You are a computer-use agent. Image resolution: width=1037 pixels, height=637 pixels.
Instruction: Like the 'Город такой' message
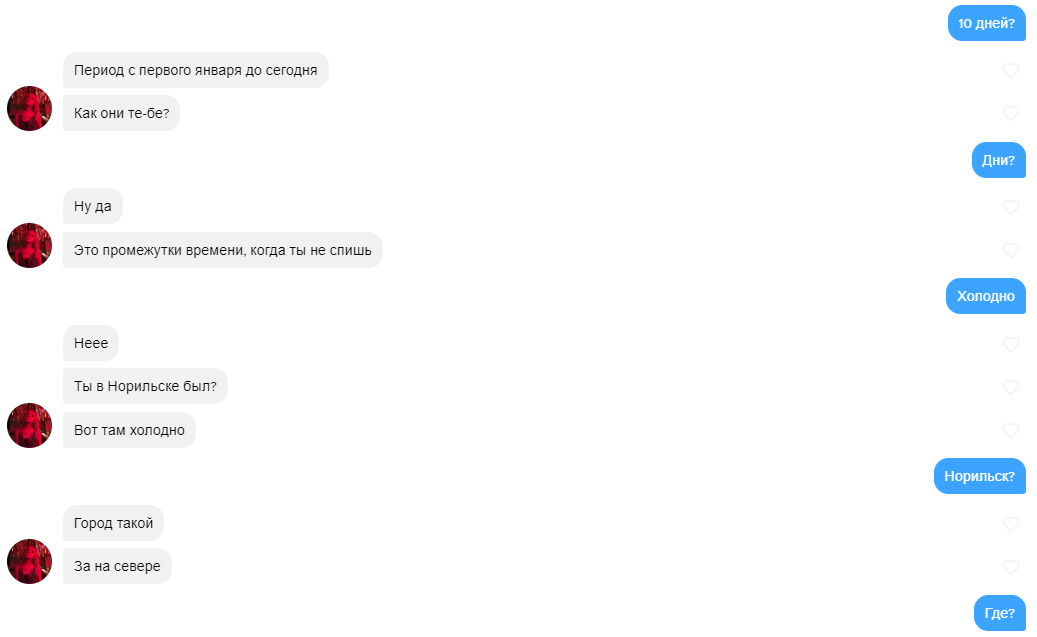coord(1011,524)
